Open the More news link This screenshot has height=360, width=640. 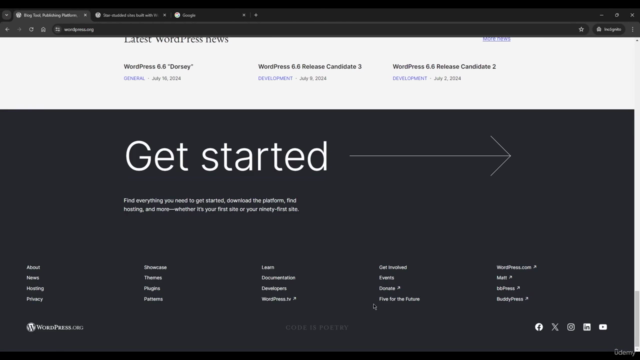[x=496, y=39]
